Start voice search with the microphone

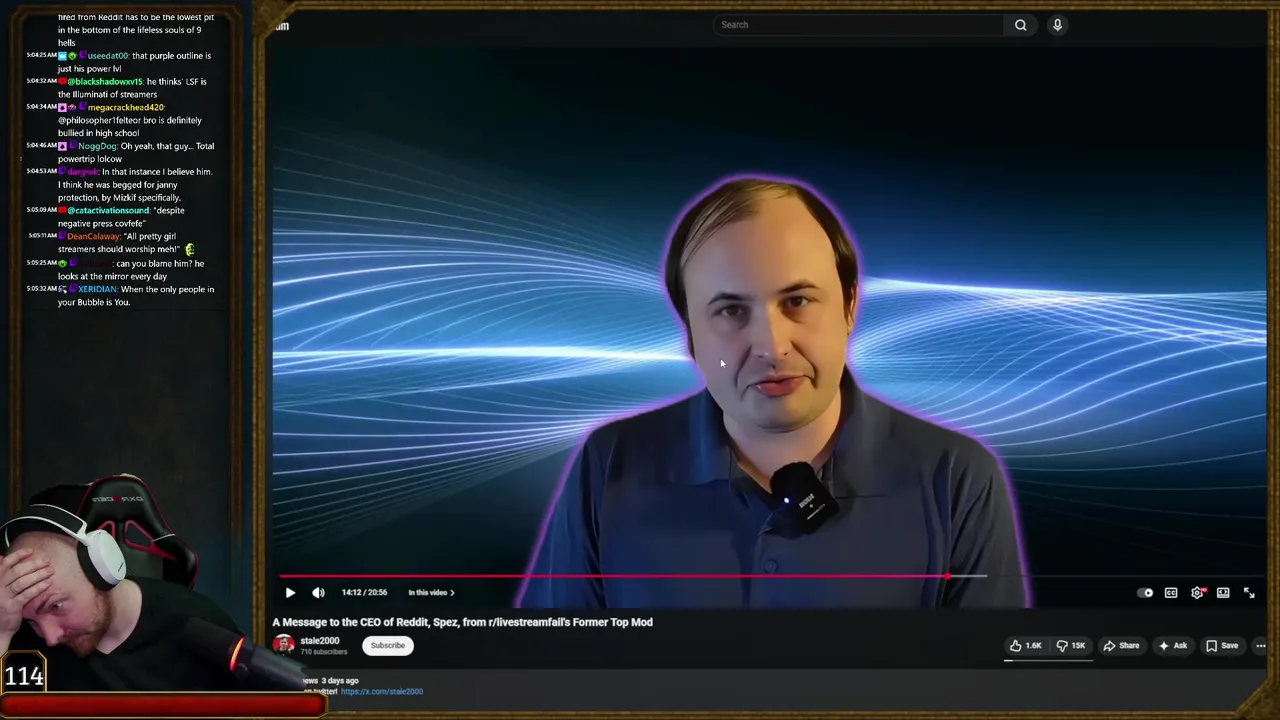1057,25
